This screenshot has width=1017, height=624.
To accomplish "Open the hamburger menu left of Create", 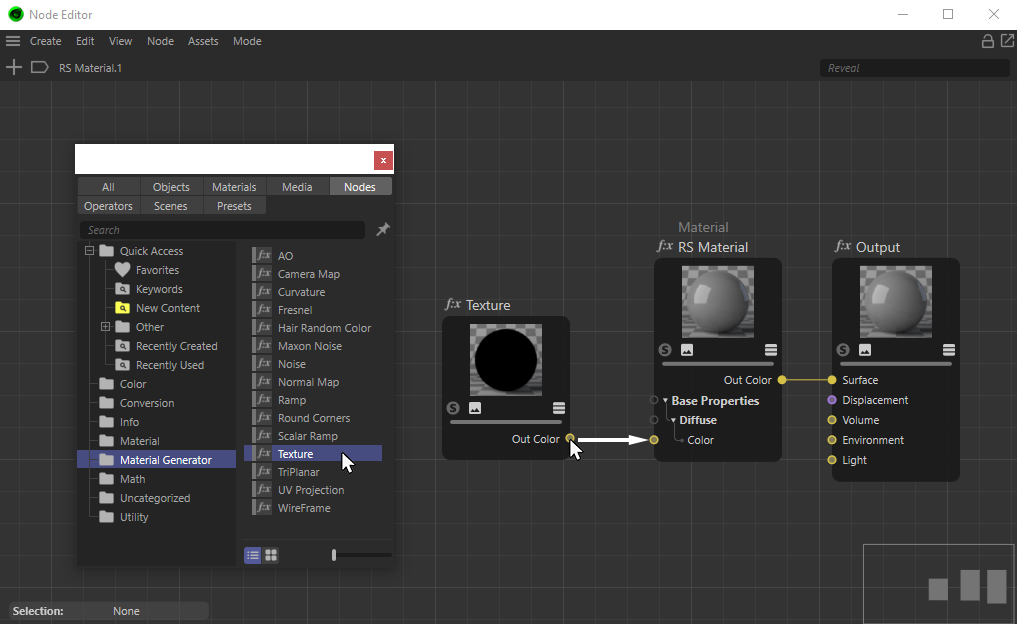I will (x=13, y=41).
